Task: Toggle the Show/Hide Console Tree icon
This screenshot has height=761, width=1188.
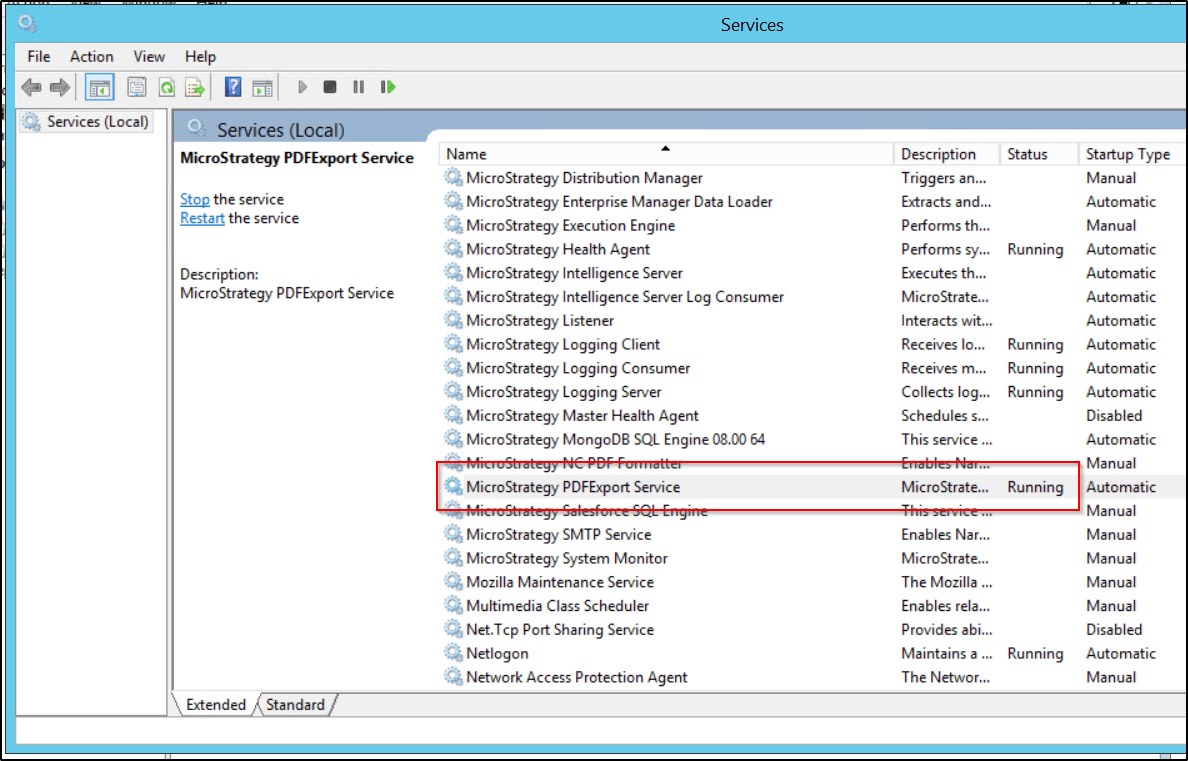Action: click(99, 87)
